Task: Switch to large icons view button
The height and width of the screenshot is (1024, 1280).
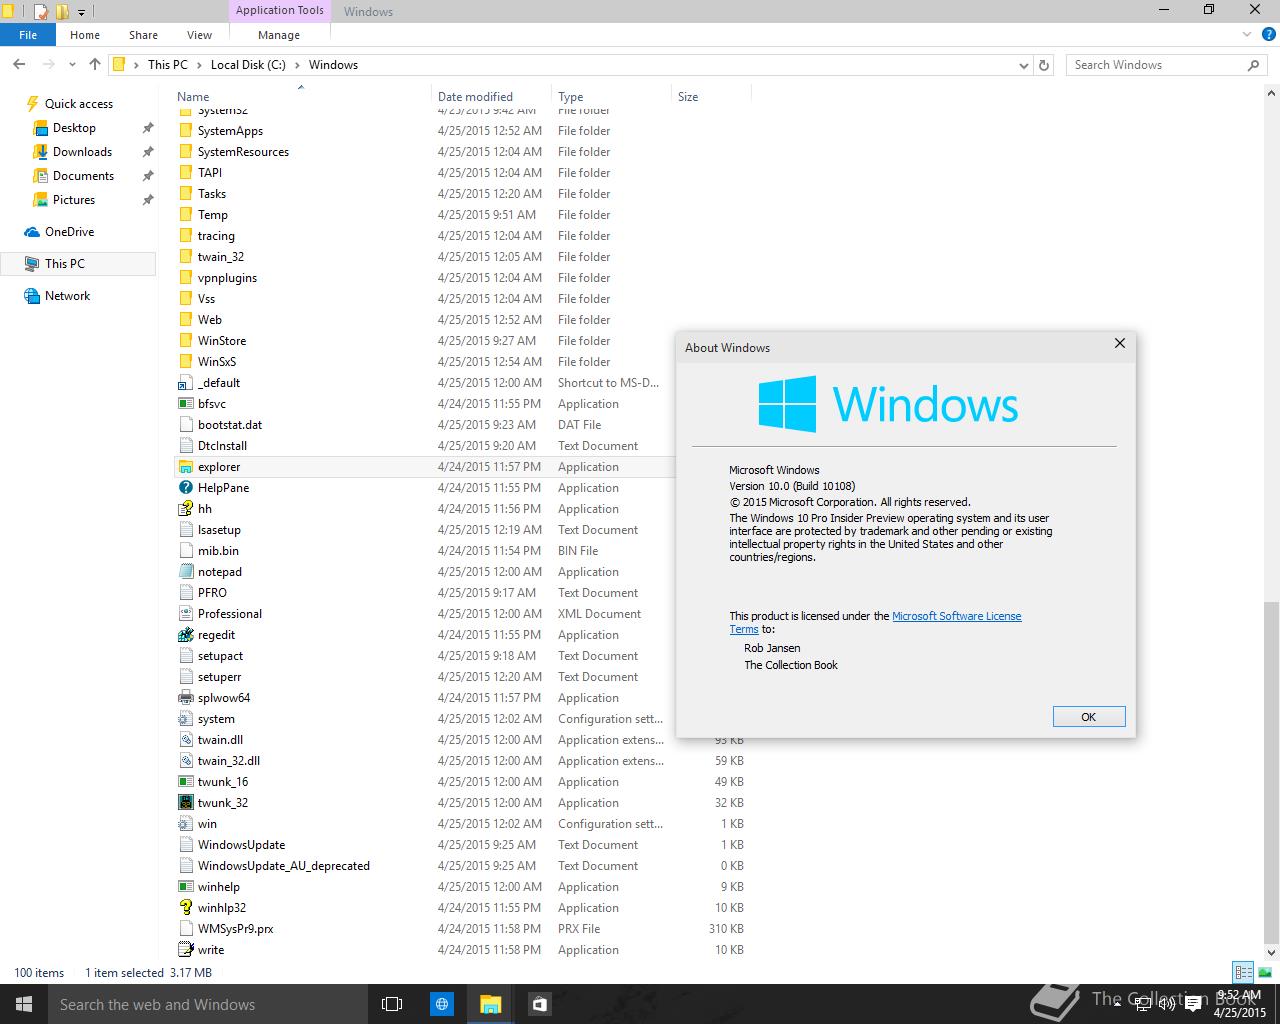Action: (1265, 972)
